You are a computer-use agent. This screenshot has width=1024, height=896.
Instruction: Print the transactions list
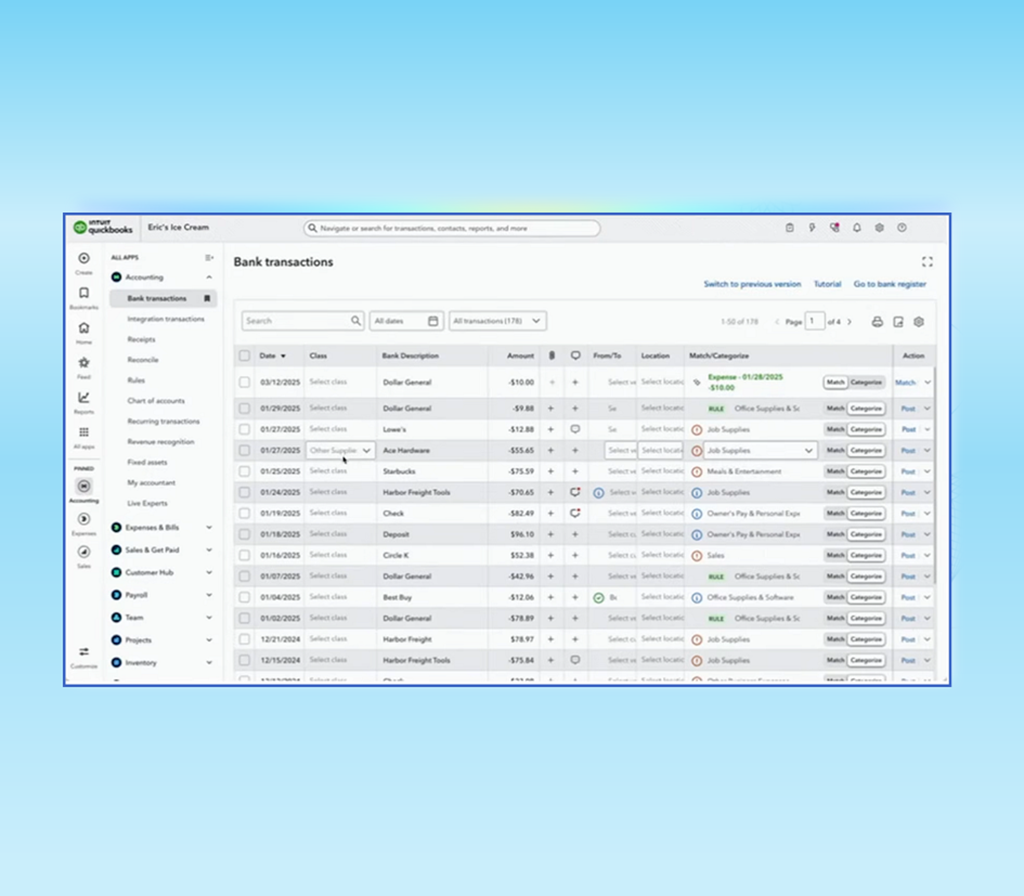coord(877,322)
